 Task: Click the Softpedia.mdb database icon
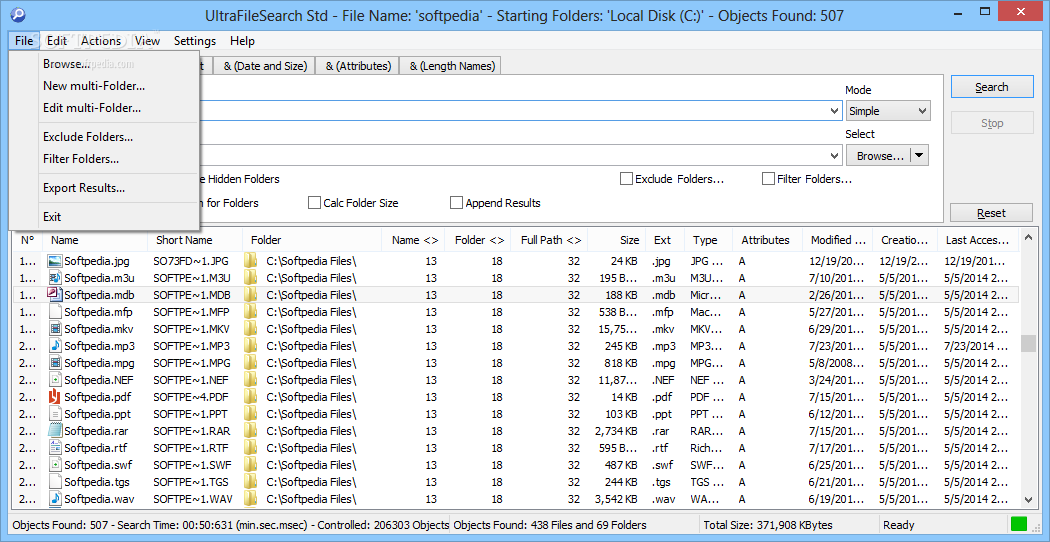pyautogui.click(x=55, y=295)
